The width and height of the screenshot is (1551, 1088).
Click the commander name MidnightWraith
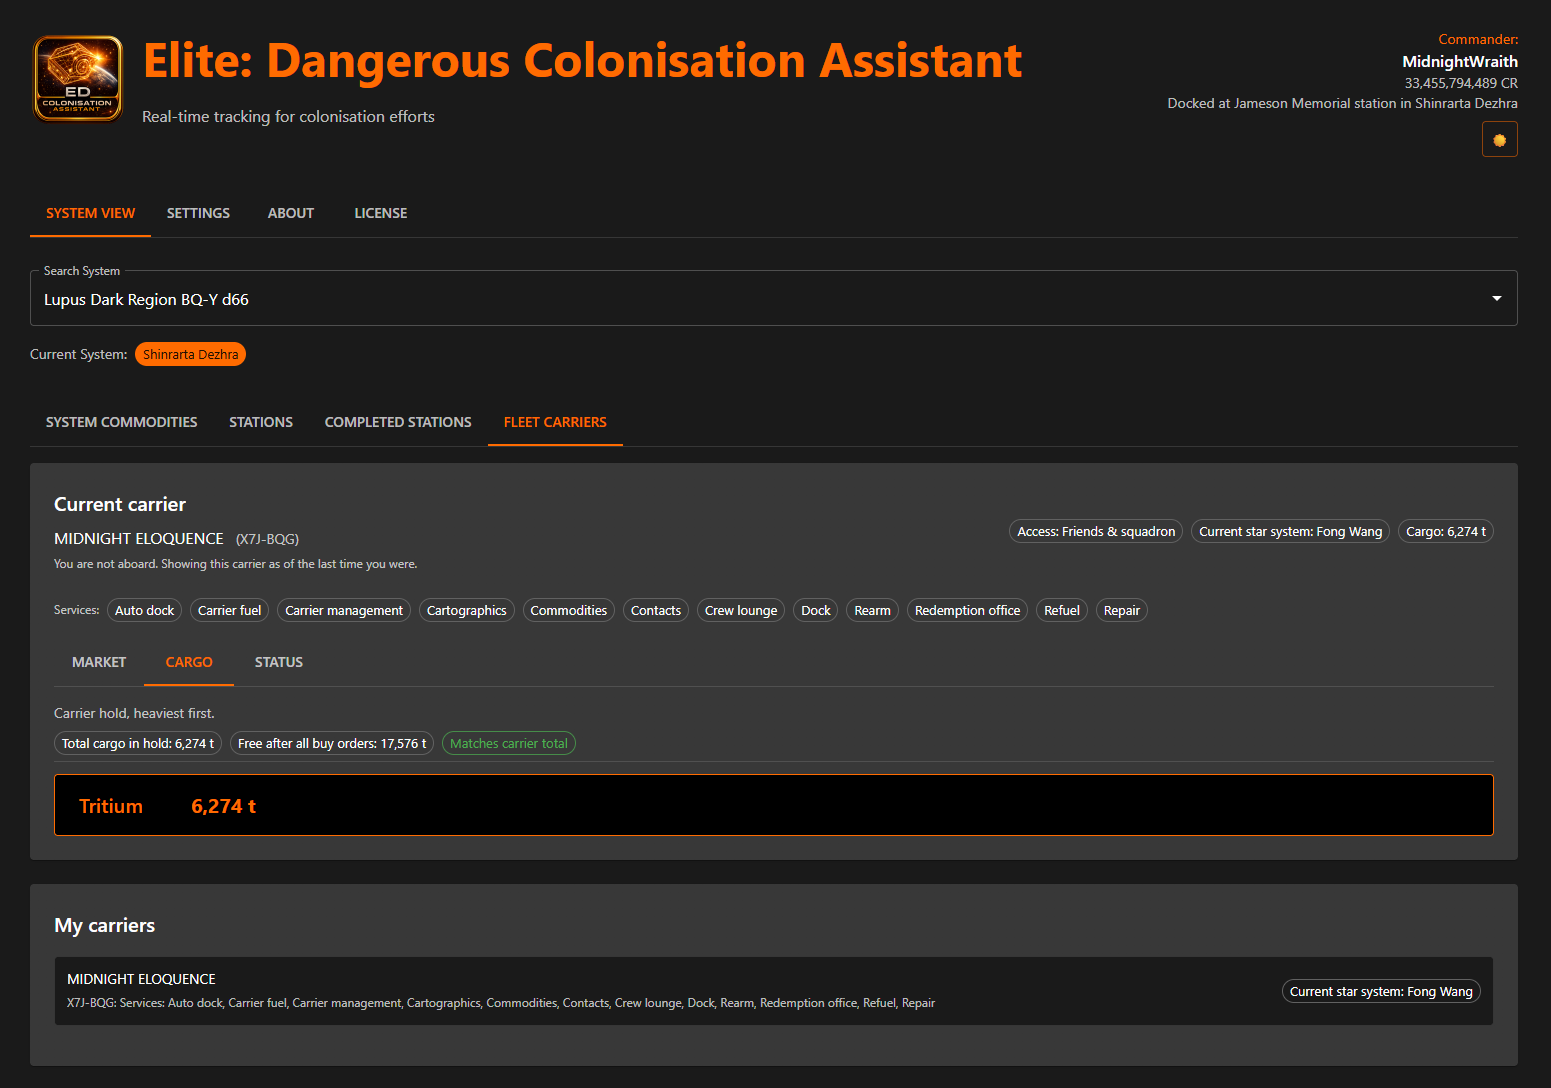point(1460,61)
